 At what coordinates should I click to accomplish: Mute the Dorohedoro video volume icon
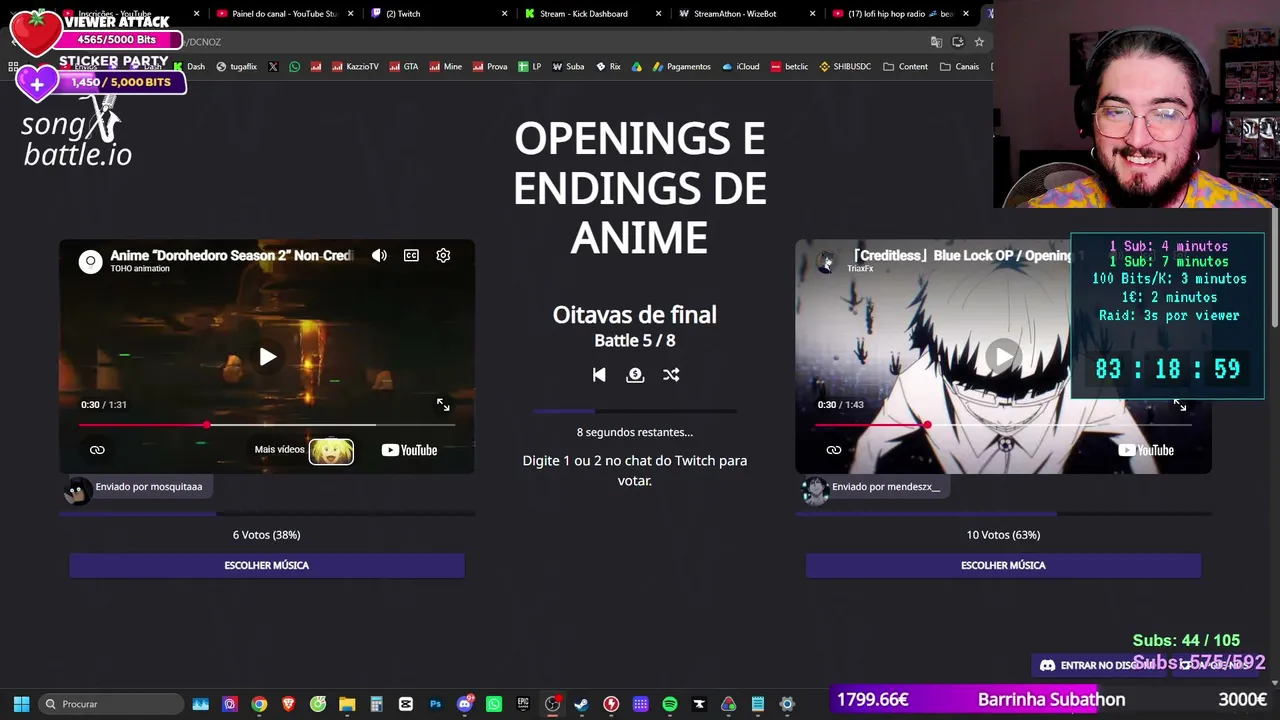click(379, 256)
